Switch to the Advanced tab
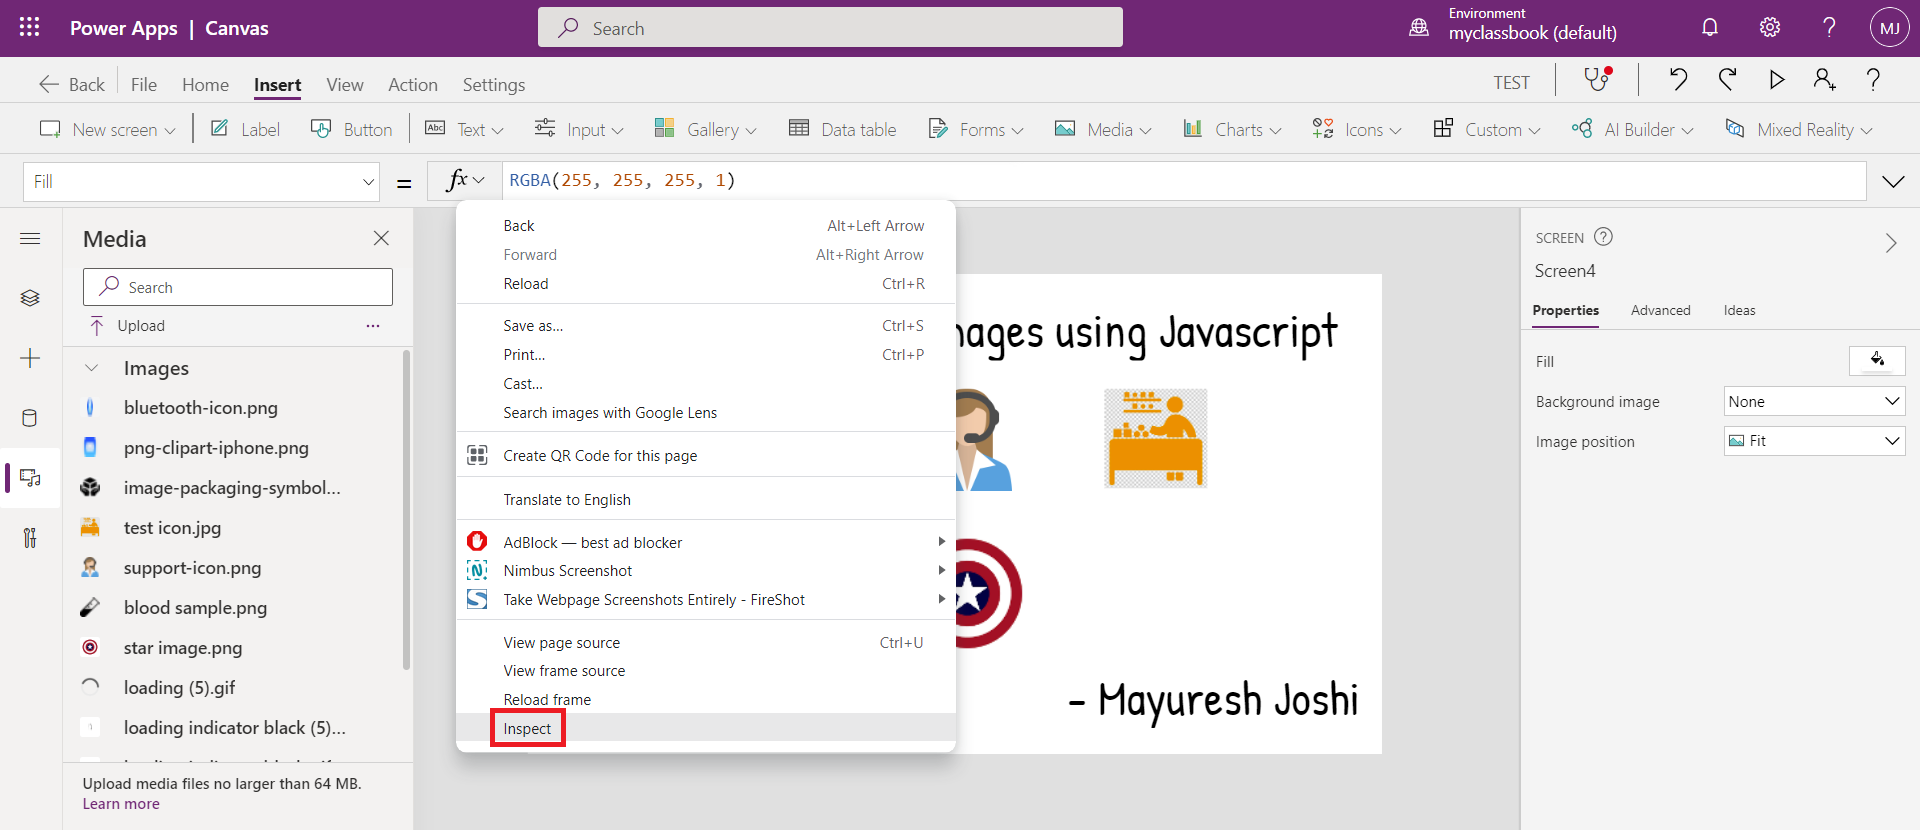Image resolution: width=1920 pixels, height=830 pixels. (1661, 310)
